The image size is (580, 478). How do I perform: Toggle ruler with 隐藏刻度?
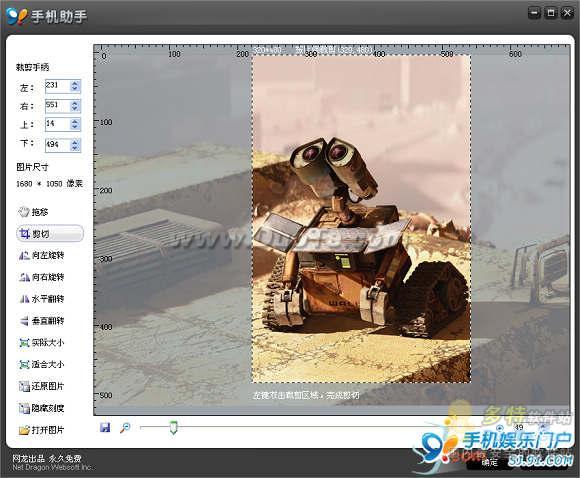[41, 408]
